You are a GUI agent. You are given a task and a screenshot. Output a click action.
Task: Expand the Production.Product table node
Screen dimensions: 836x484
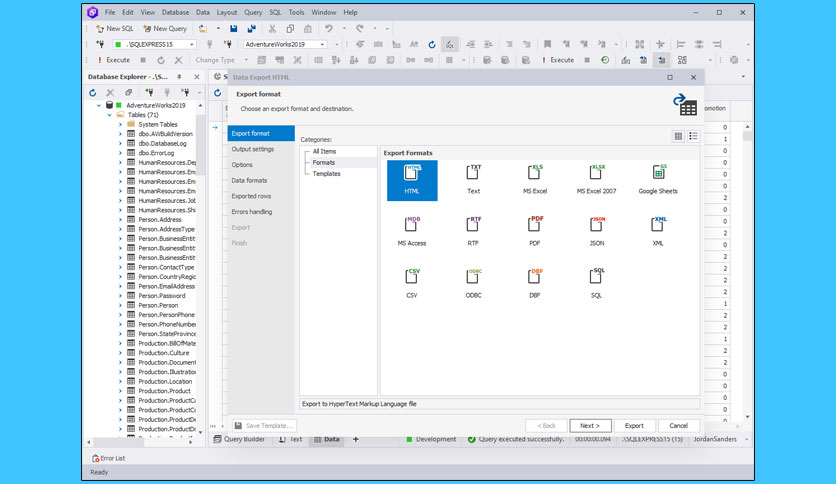120,391
